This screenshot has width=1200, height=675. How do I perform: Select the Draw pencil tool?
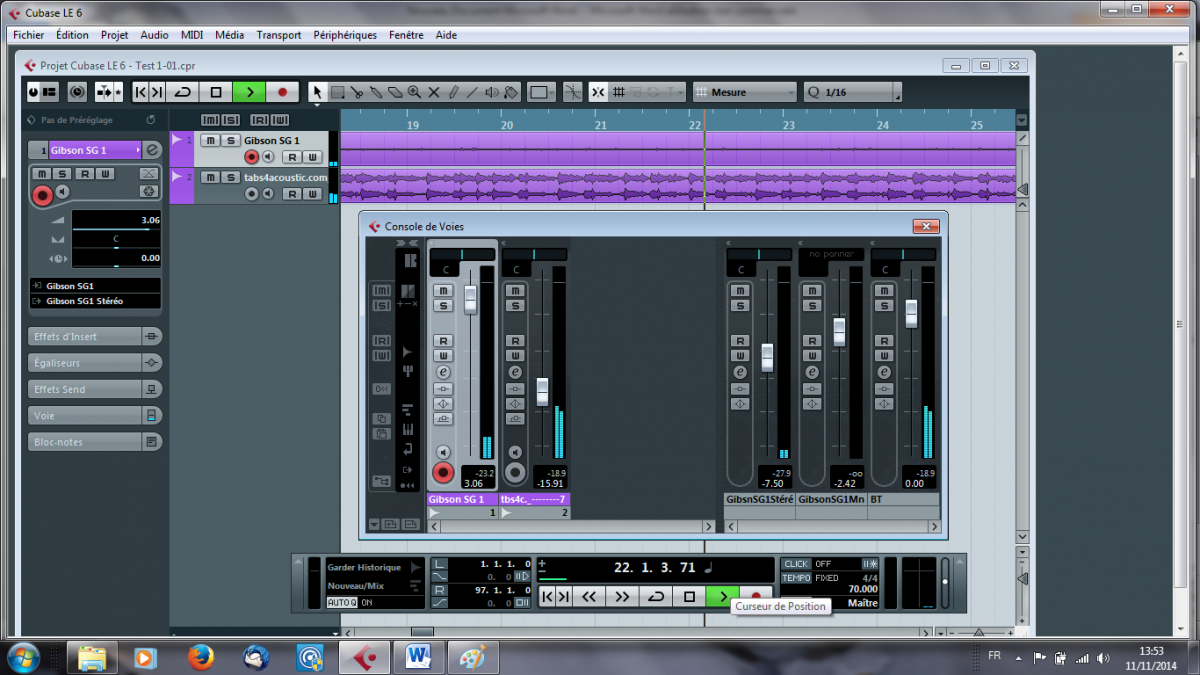pos(452,92)
